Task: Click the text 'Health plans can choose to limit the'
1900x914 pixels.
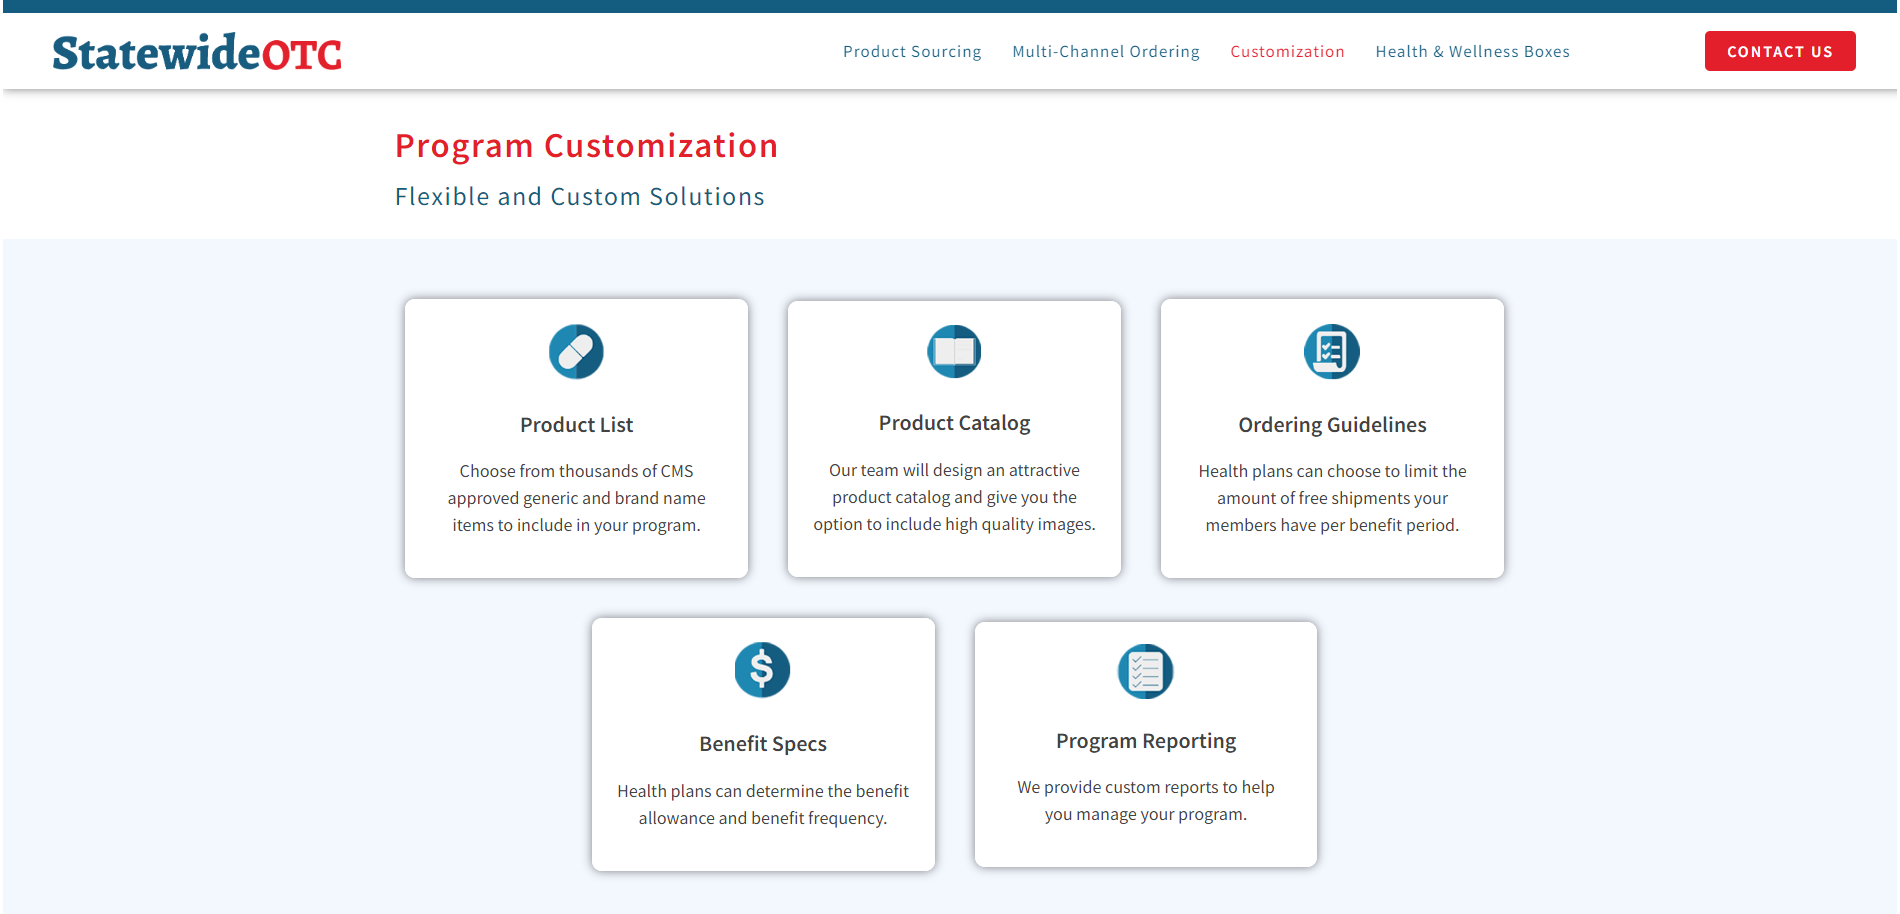Action: click(x=1332, y=471)
